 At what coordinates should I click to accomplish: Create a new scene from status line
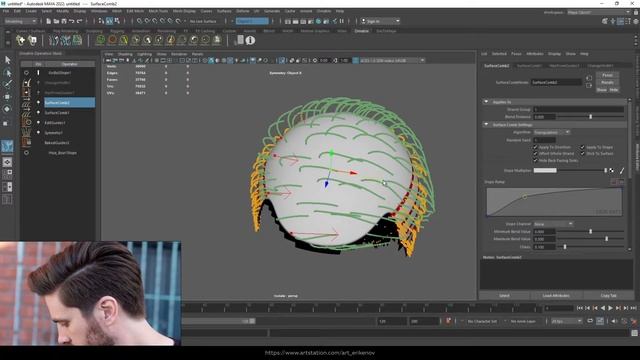coord(49,21)
